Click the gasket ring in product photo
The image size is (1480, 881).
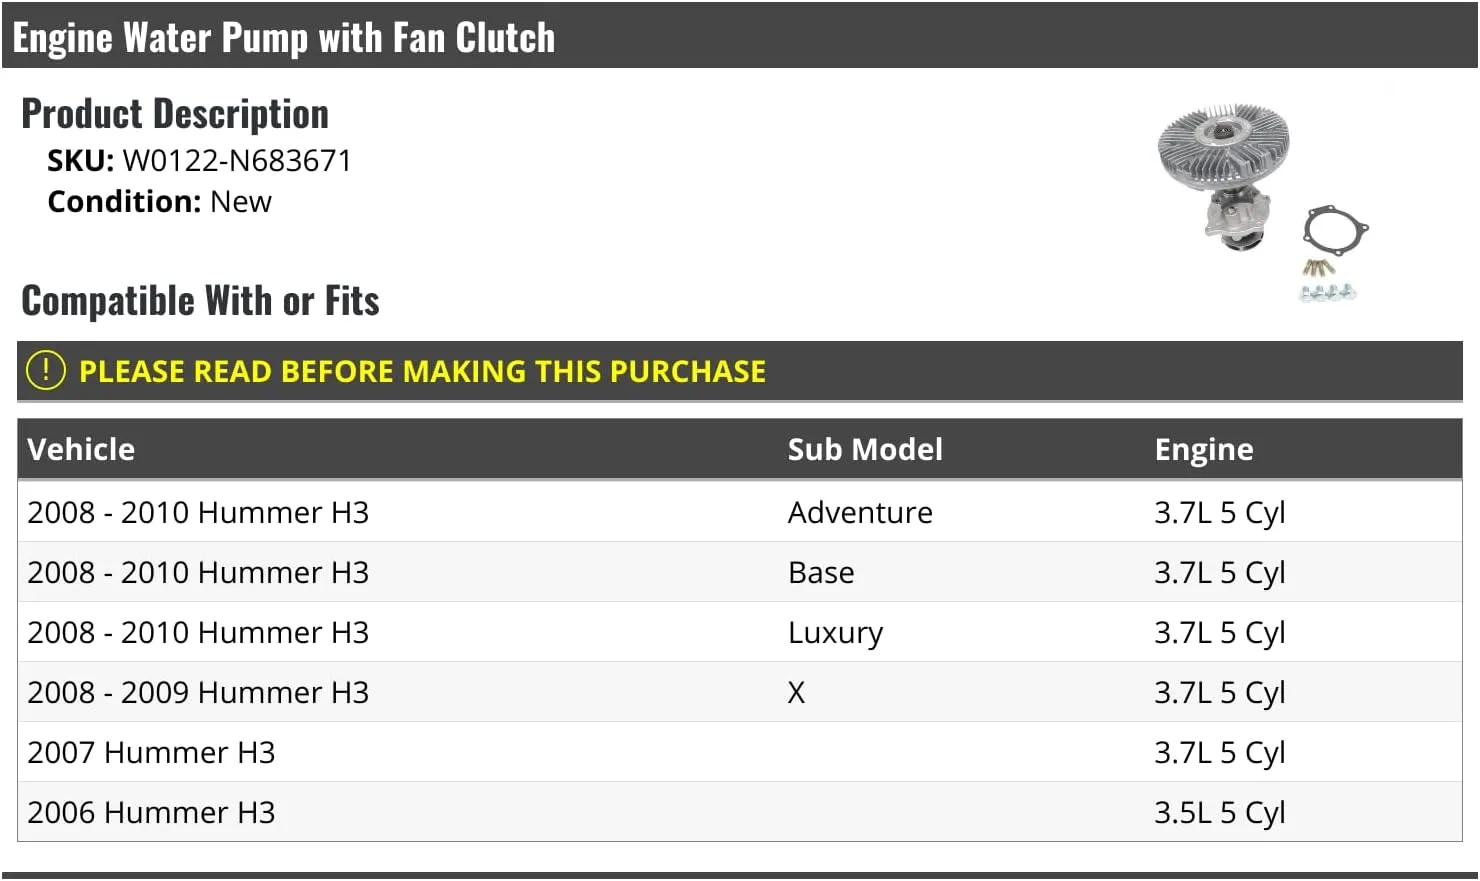click(x=1335, y=232)
